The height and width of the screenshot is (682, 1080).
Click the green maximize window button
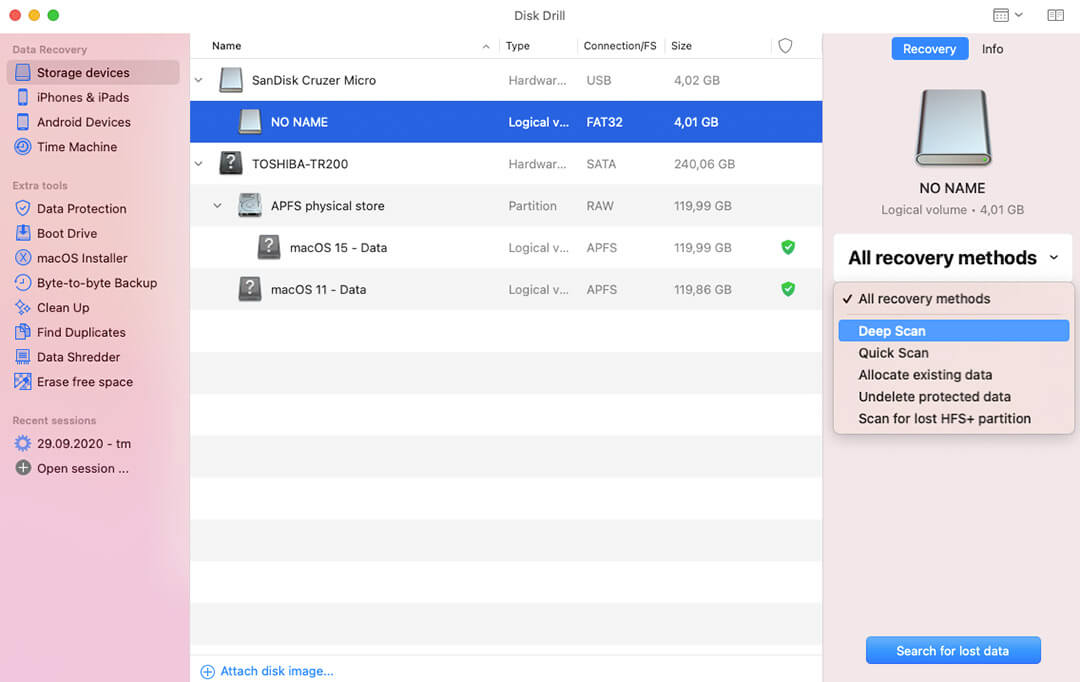(53, 15)
